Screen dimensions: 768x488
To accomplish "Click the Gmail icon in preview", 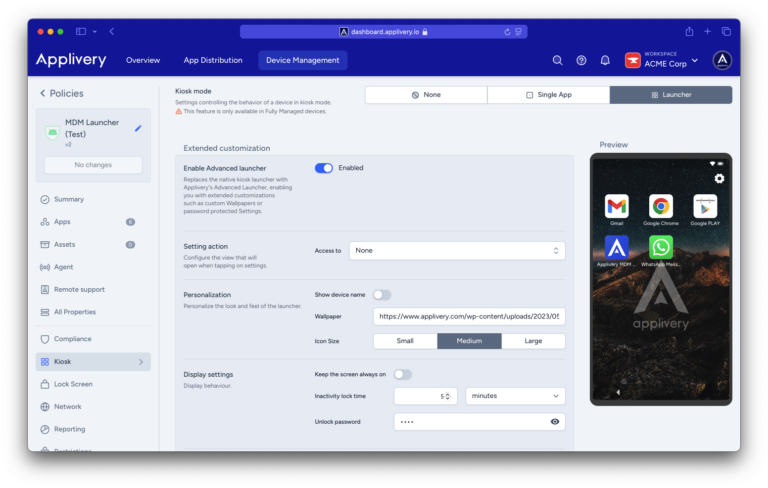I will [617, 206].
